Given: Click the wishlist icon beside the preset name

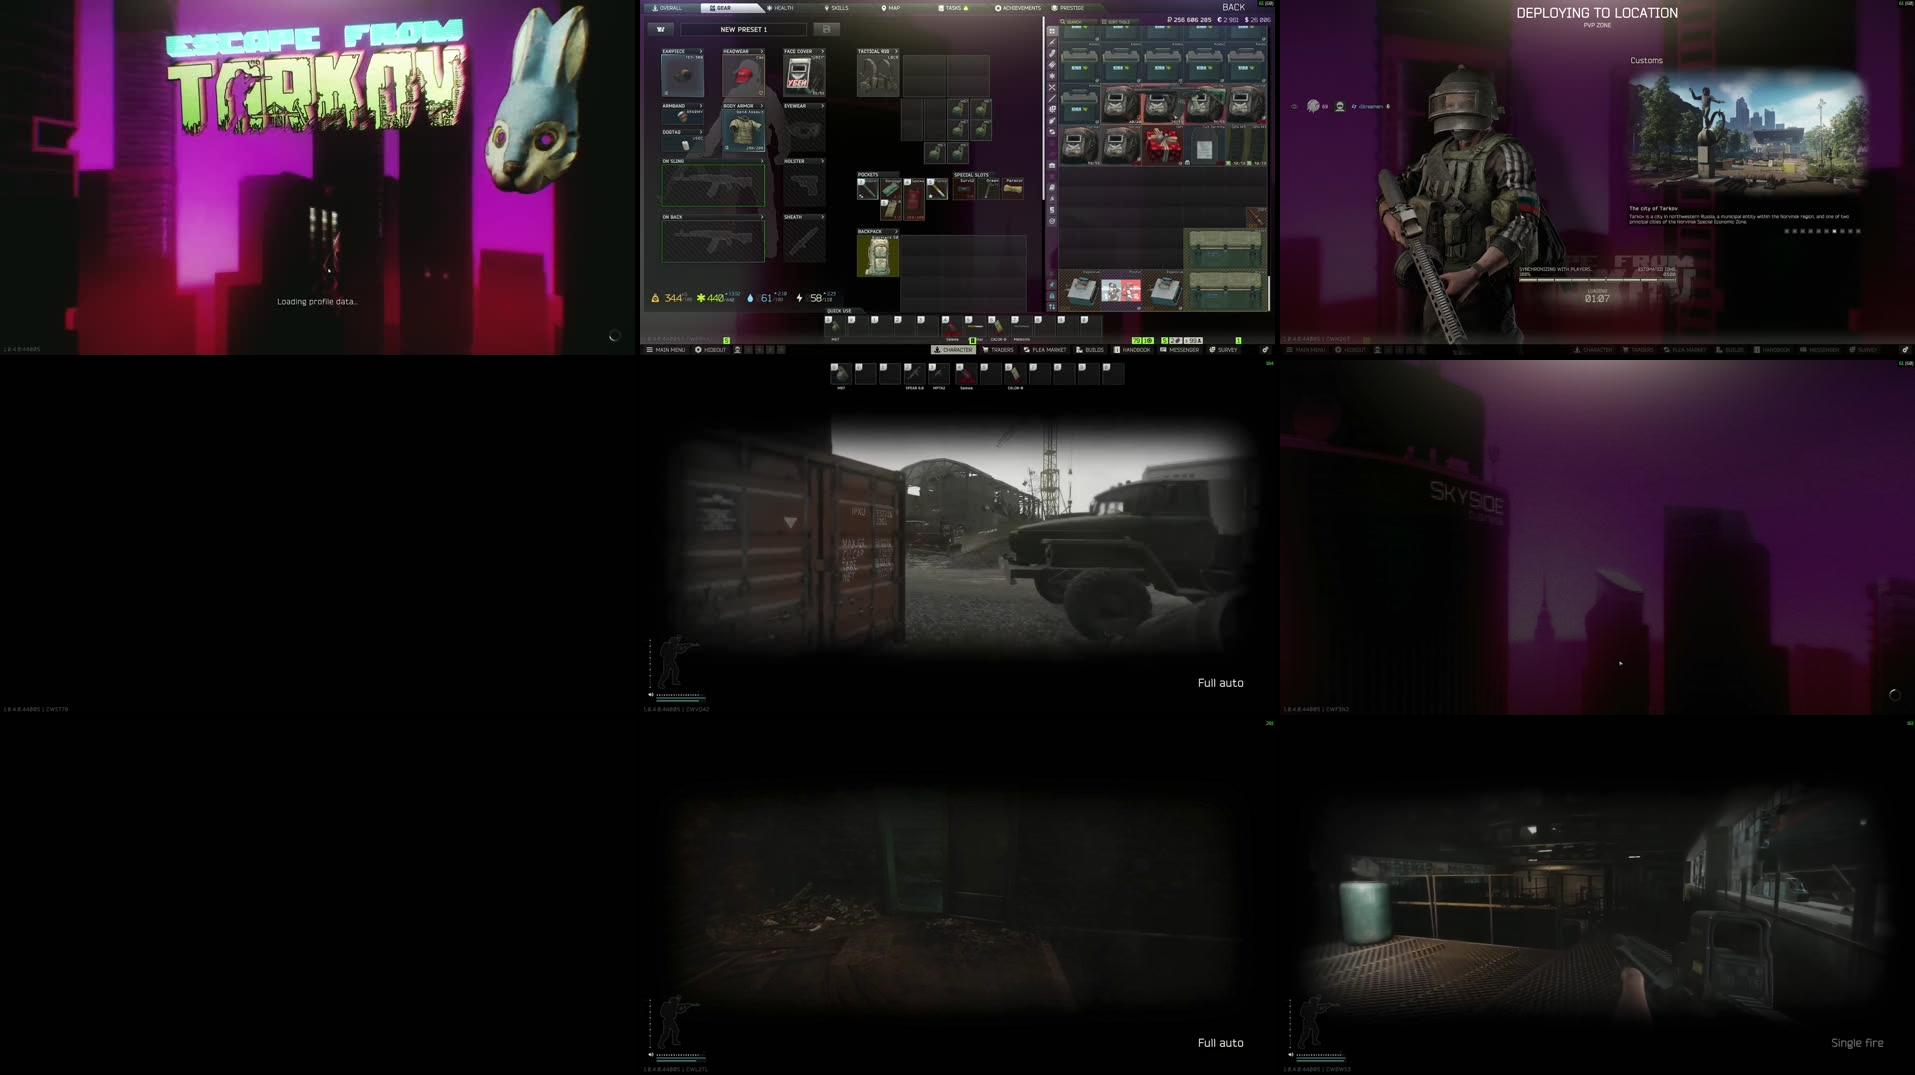Looking at the screenshot, I should click(x=661, y=29).
